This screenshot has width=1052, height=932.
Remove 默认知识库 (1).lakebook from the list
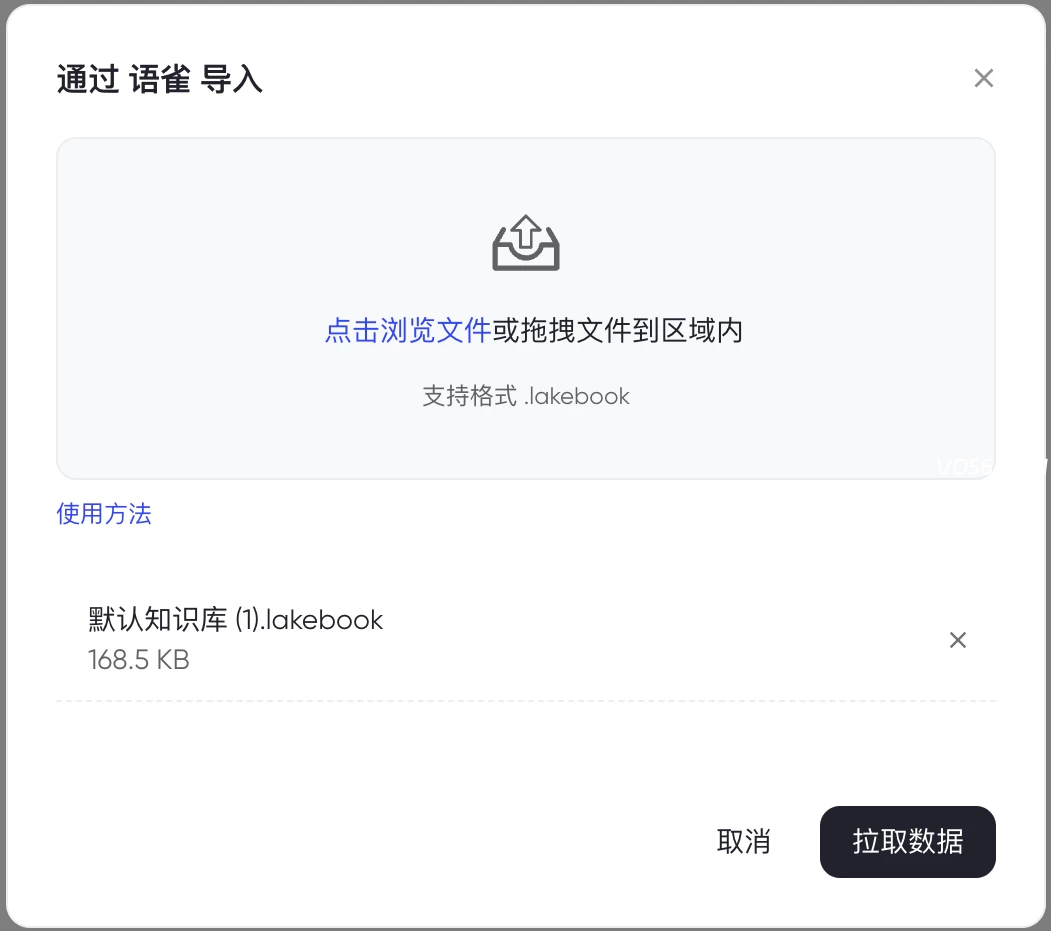(957, 640)
